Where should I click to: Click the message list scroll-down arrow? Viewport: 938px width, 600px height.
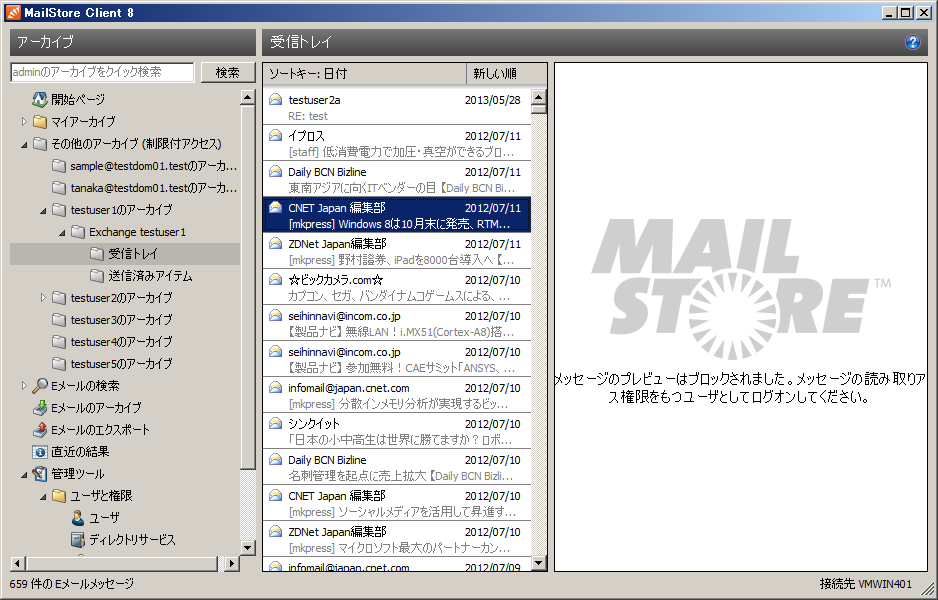point(539,563)
